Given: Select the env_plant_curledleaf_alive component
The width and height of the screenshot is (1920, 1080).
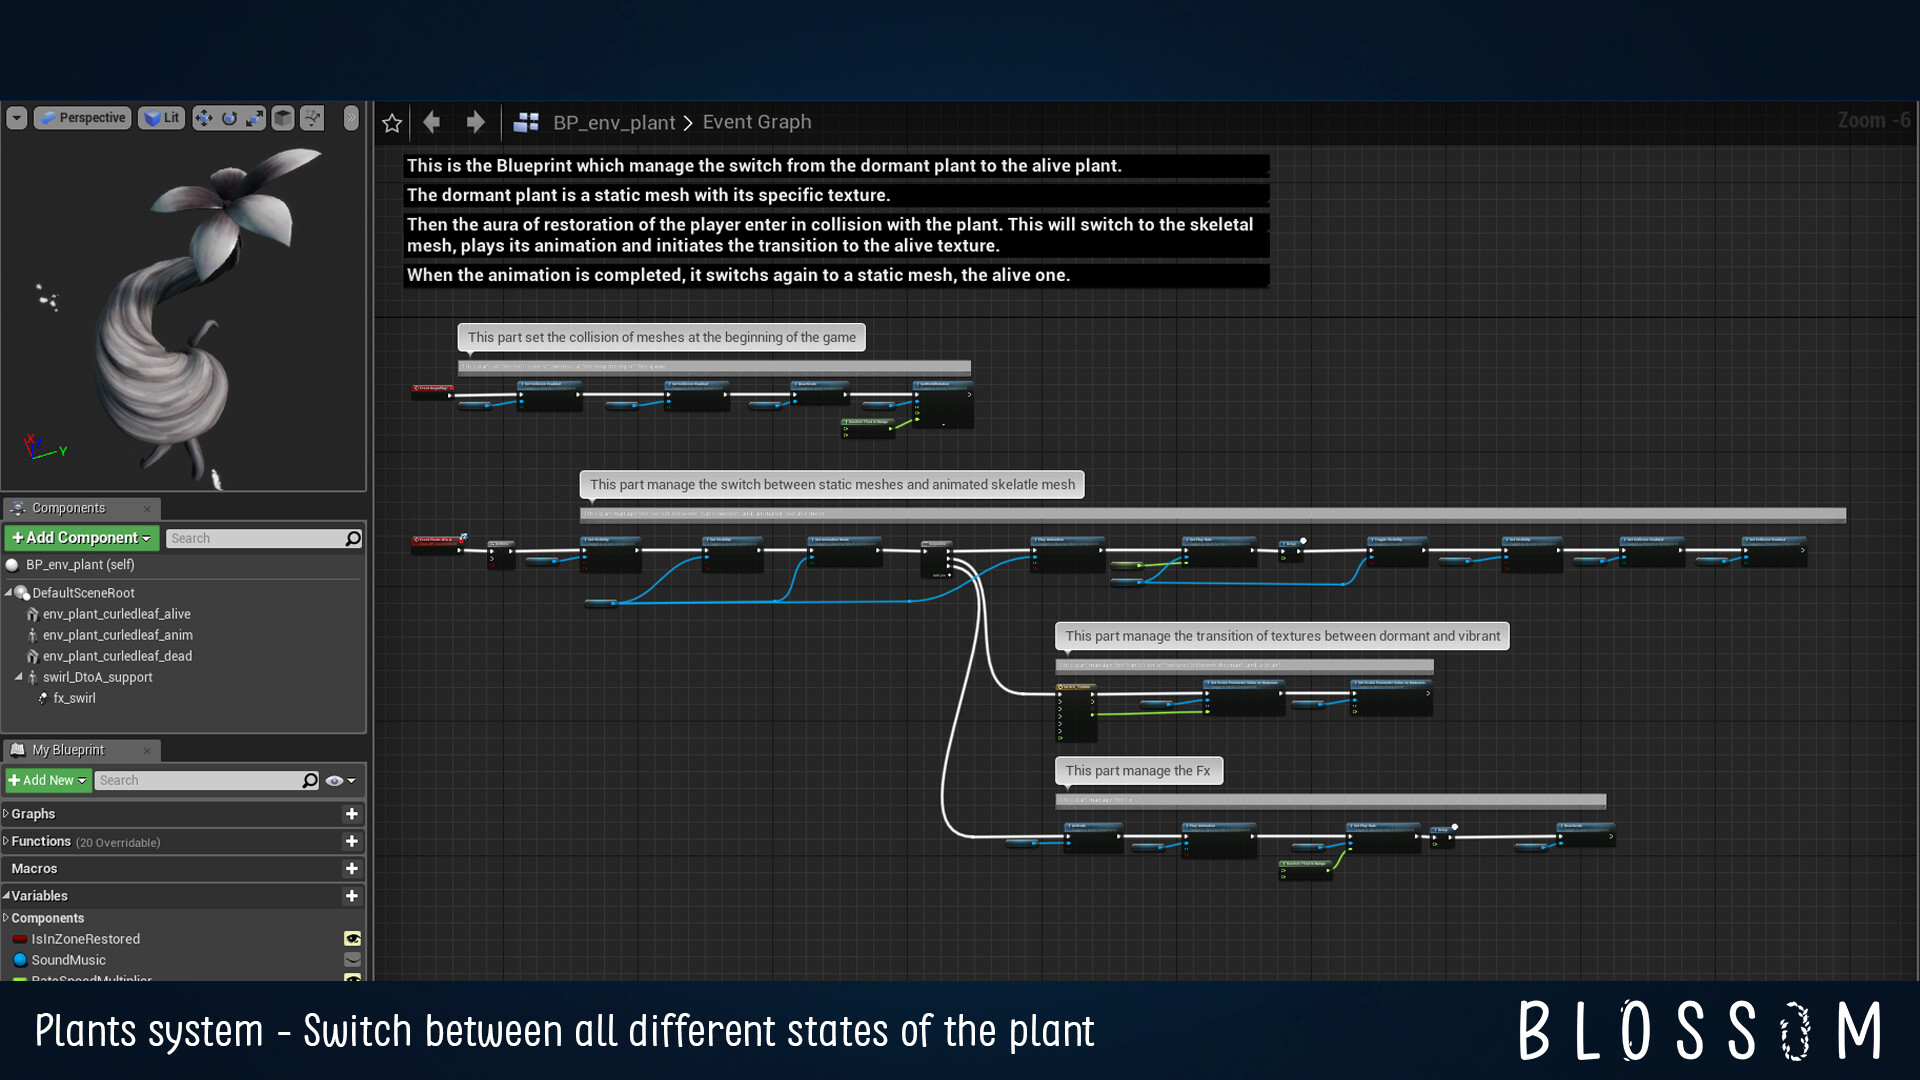Looking at the screenshot, I should (116, 613).
